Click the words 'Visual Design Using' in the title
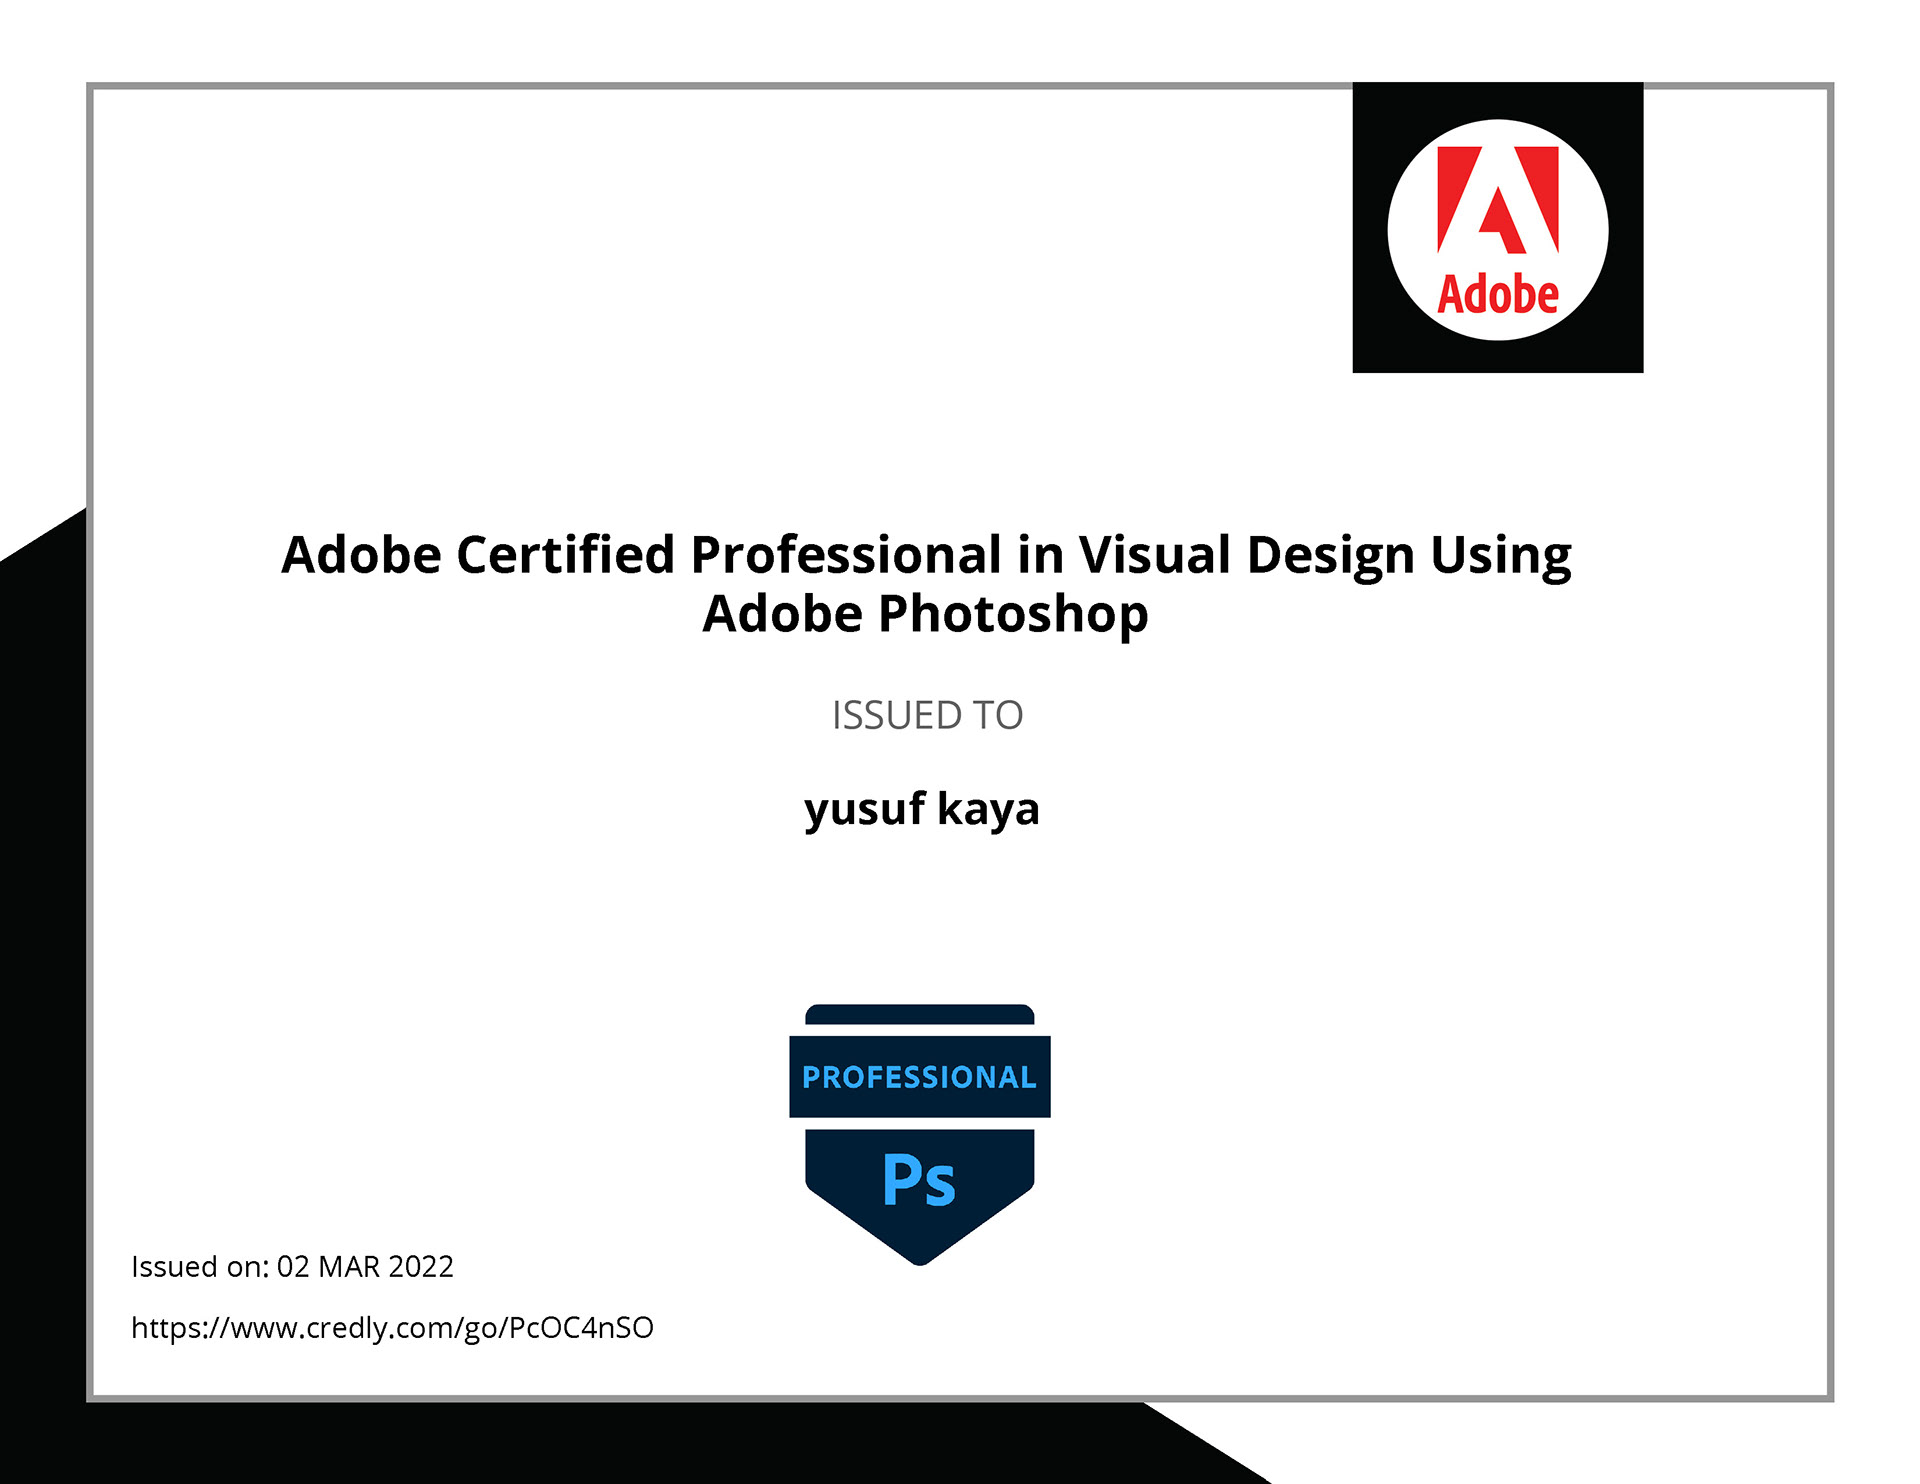This screenshot has height=1484, width=1920. coord(1324,554)
